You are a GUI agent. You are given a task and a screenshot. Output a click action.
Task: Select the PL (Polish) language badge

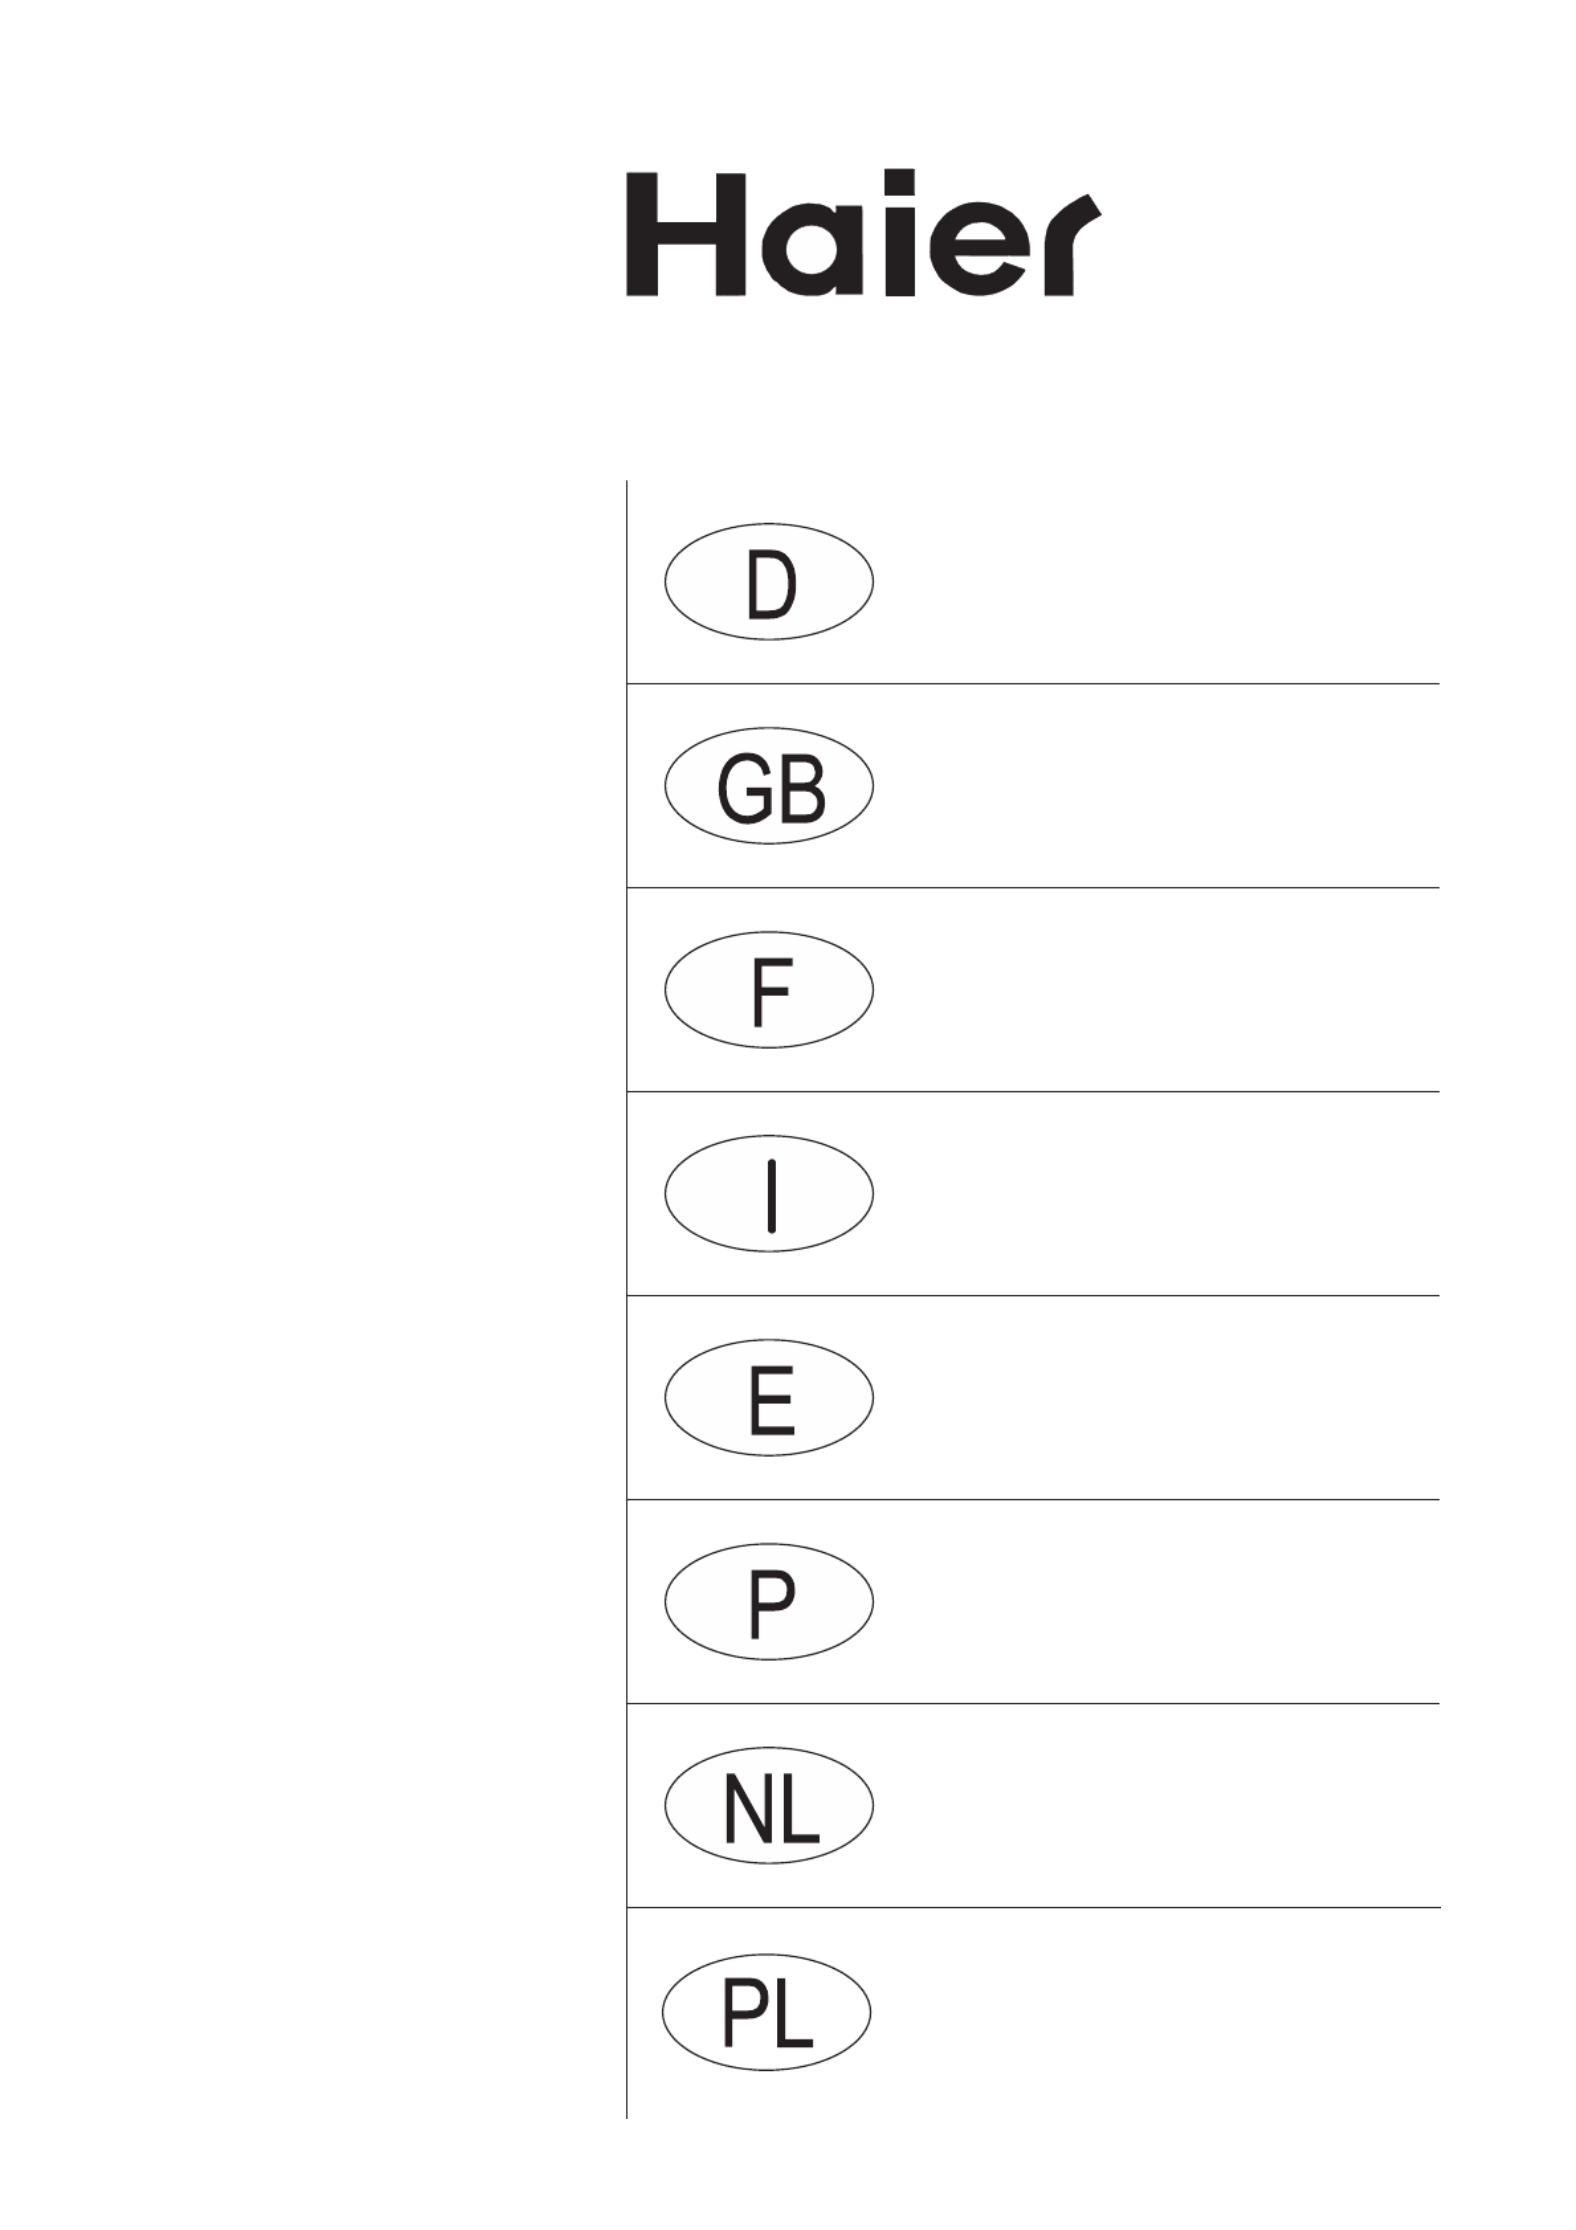766,2012
